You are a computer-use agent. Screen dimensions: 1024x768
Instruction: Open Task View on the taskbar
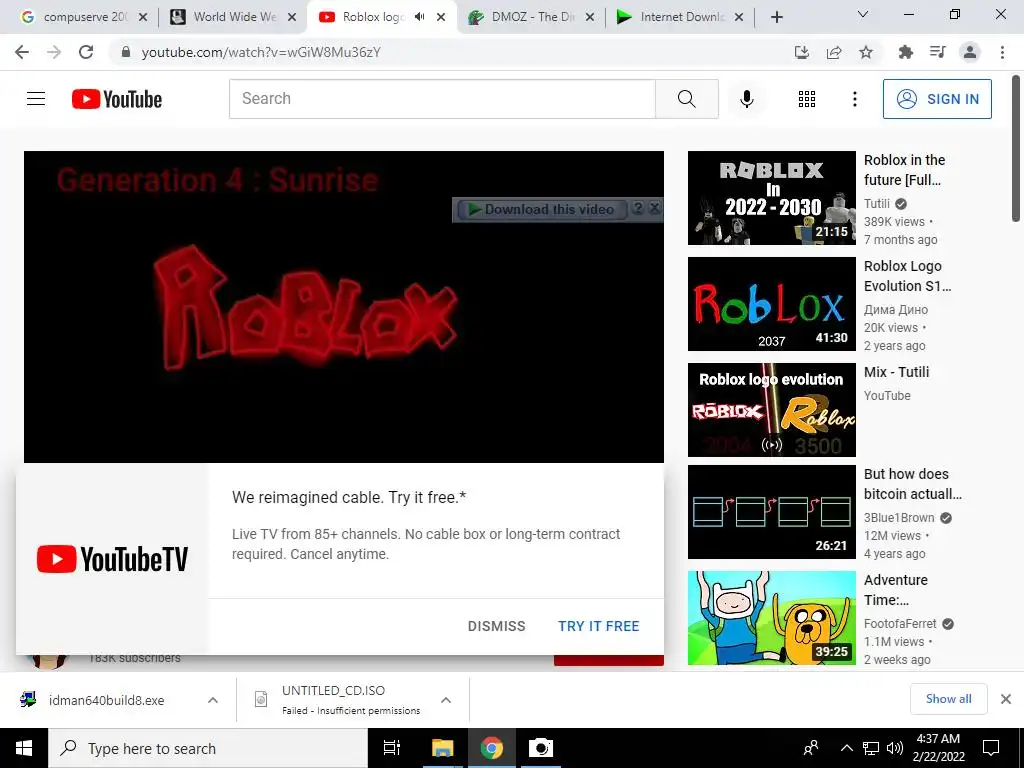click(392, 748)
